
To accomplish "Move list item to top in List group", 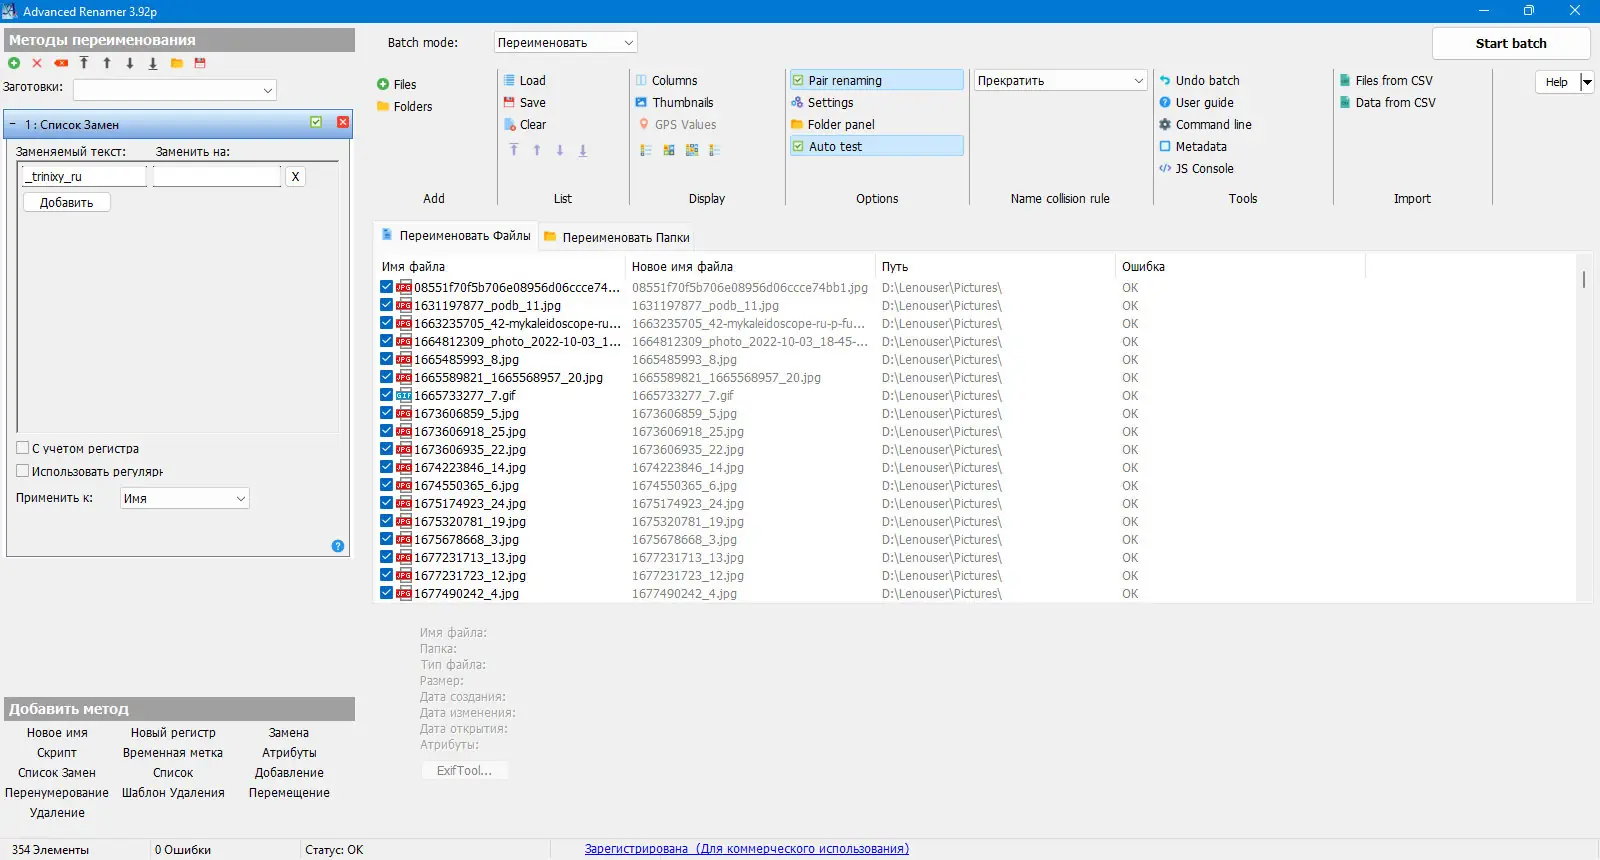I will click(x=514, y=150).
